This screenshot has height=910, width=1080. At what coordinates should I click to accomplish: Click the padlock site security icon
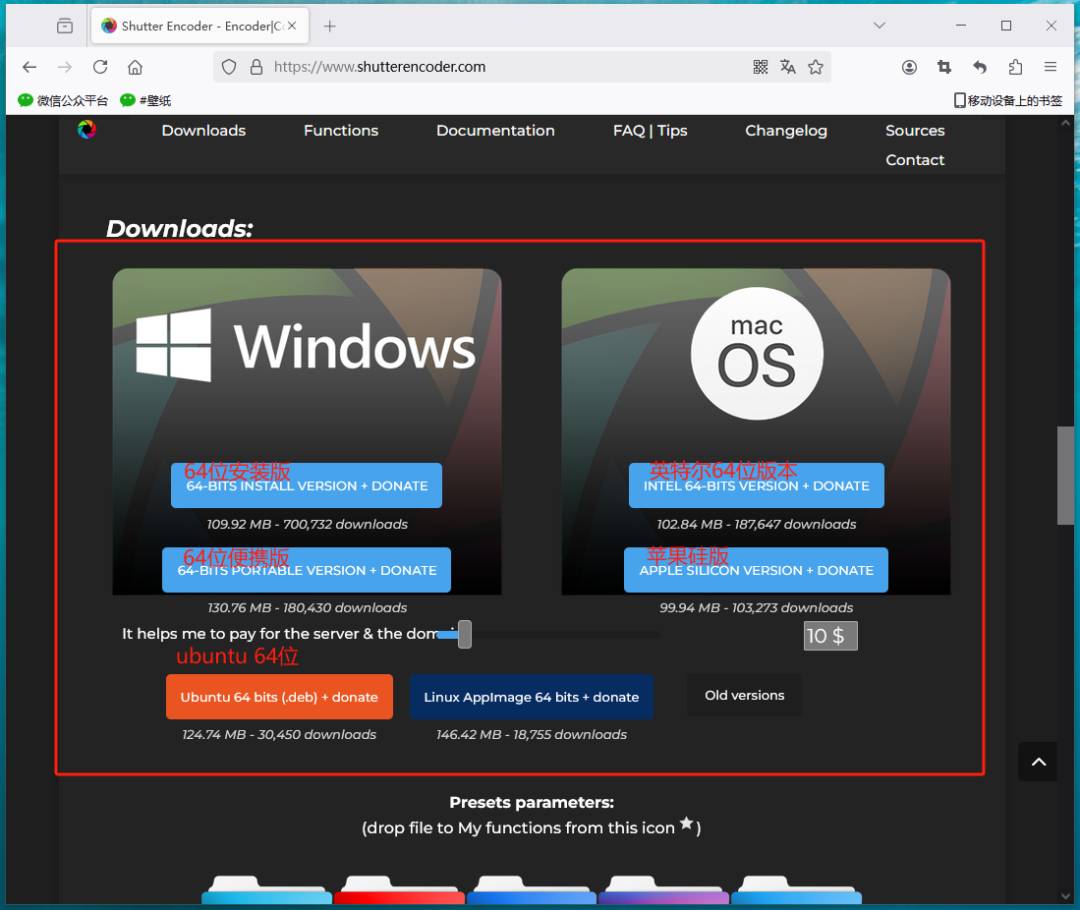(256, 67)
